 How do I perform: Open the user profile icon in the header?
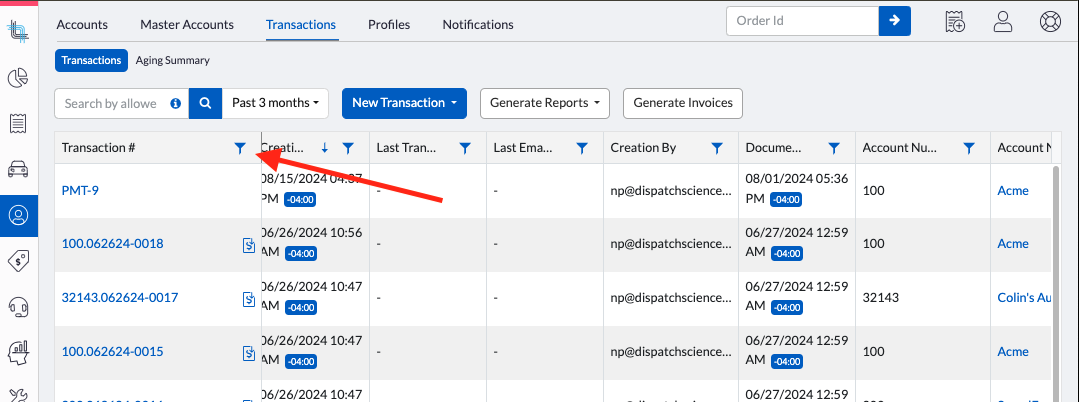click(x=1003, y=21)
